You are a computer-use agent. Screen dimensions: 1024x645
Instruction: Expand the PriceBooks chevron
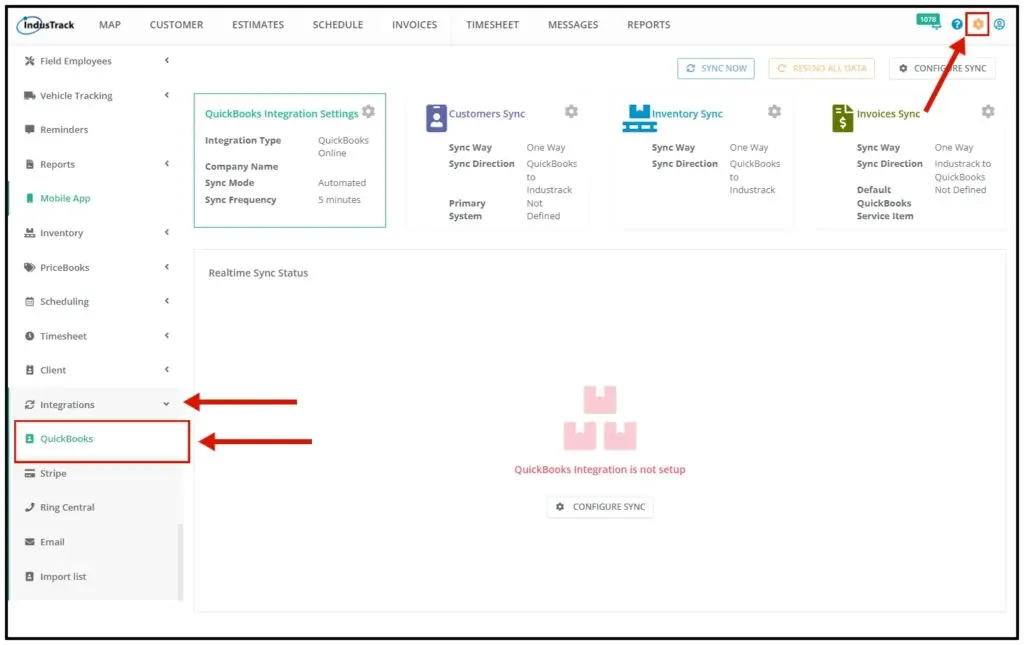(x=167, y=266)
